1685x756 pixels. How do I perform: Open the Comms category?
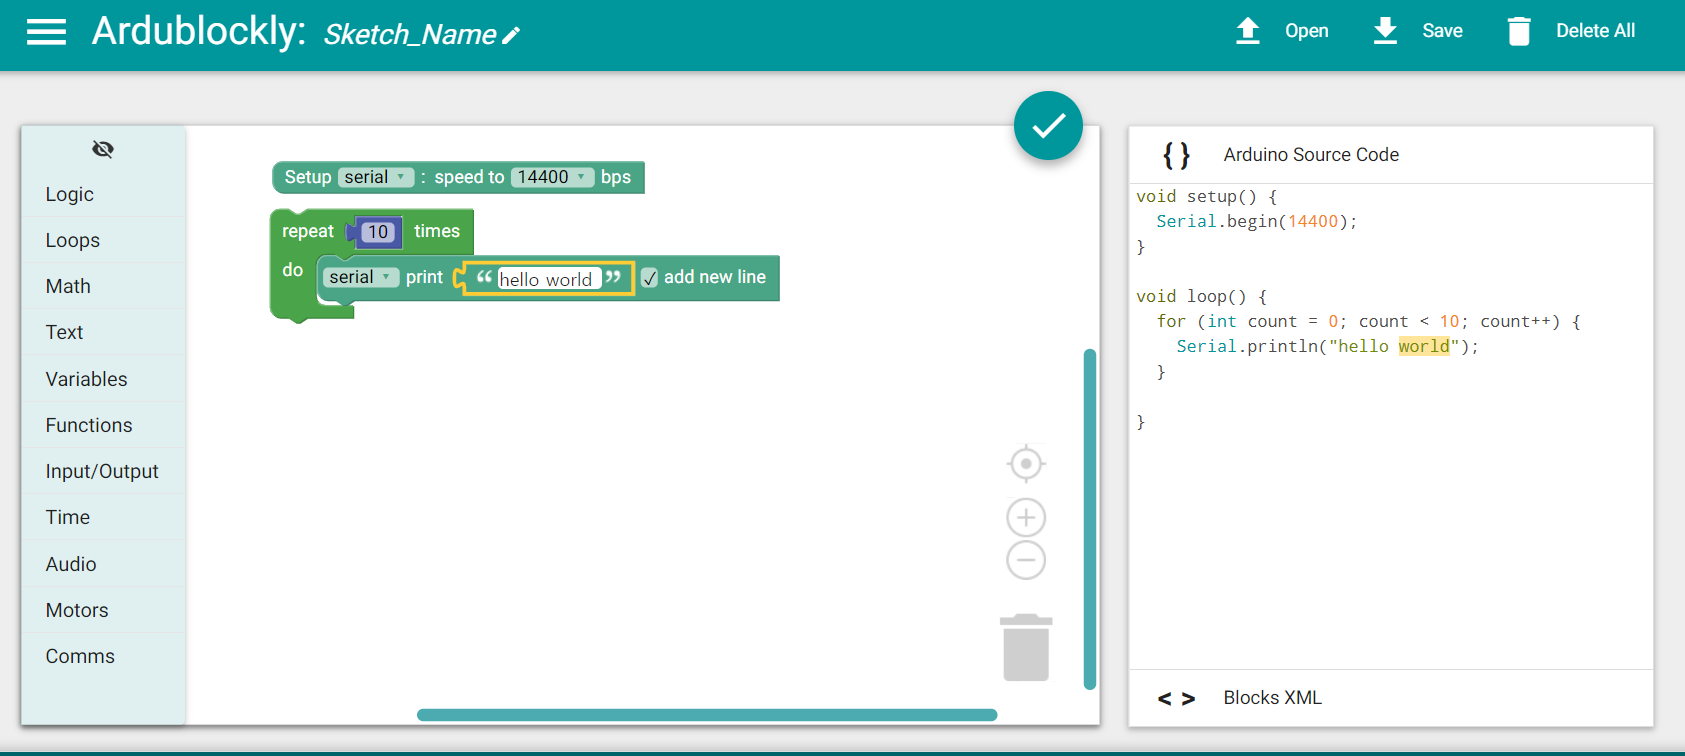(x=104, y=656)
